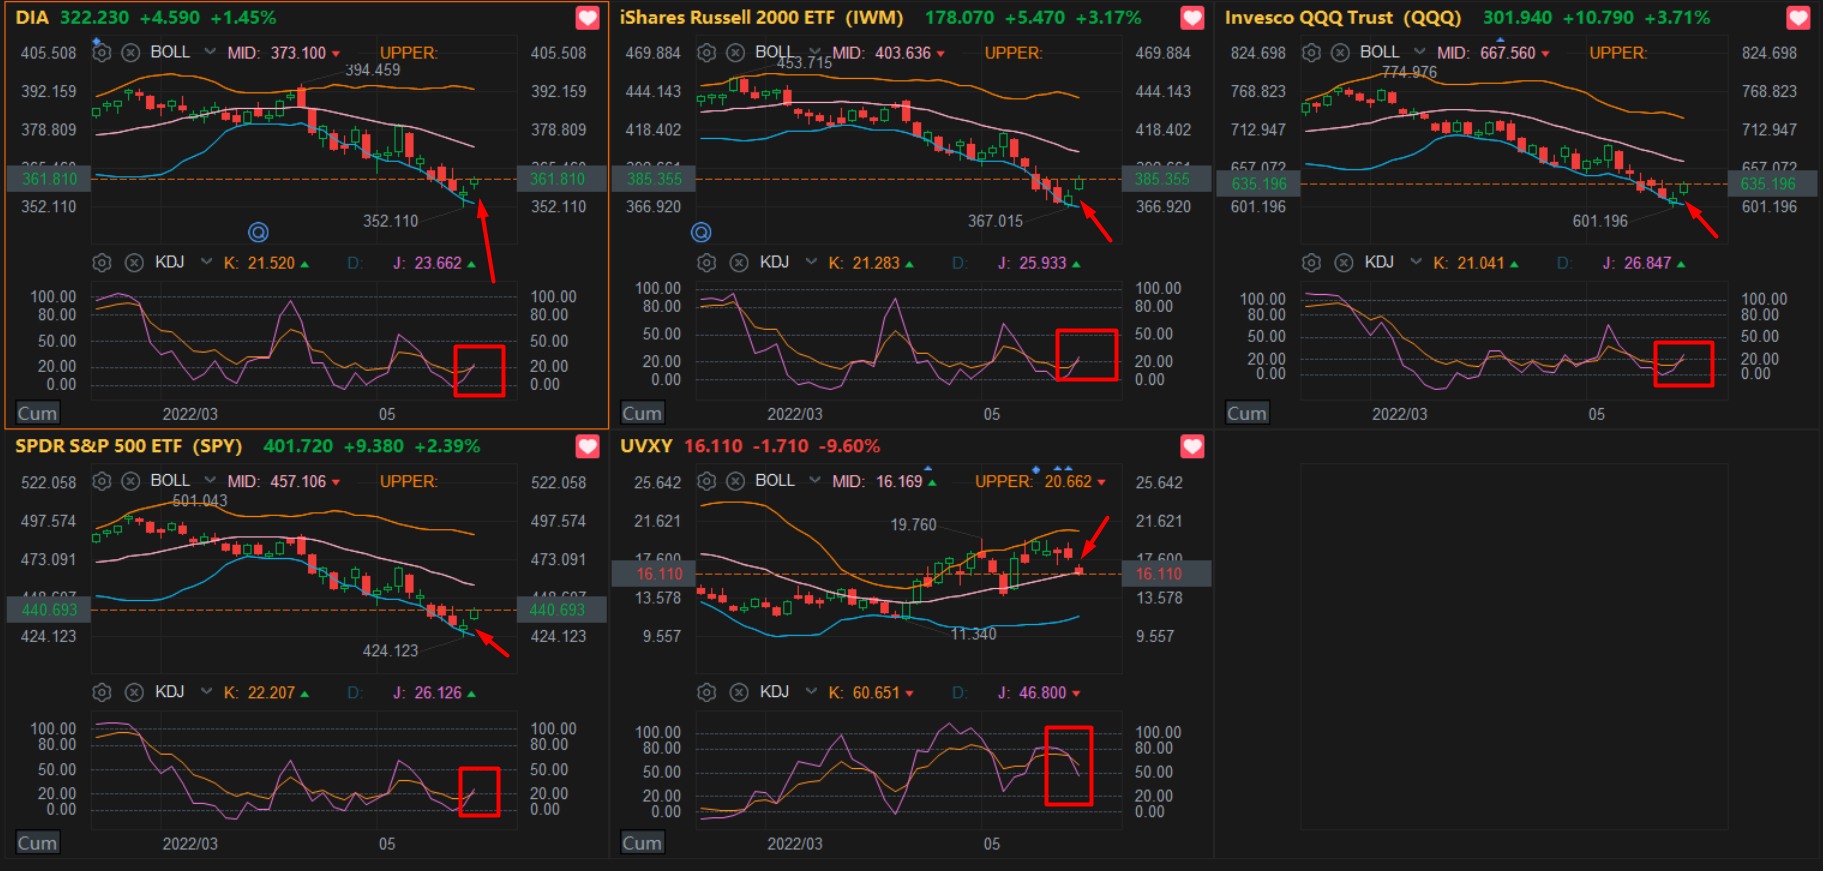Toggle the IWM favorite heart icon

click(x=1192, y=18)
